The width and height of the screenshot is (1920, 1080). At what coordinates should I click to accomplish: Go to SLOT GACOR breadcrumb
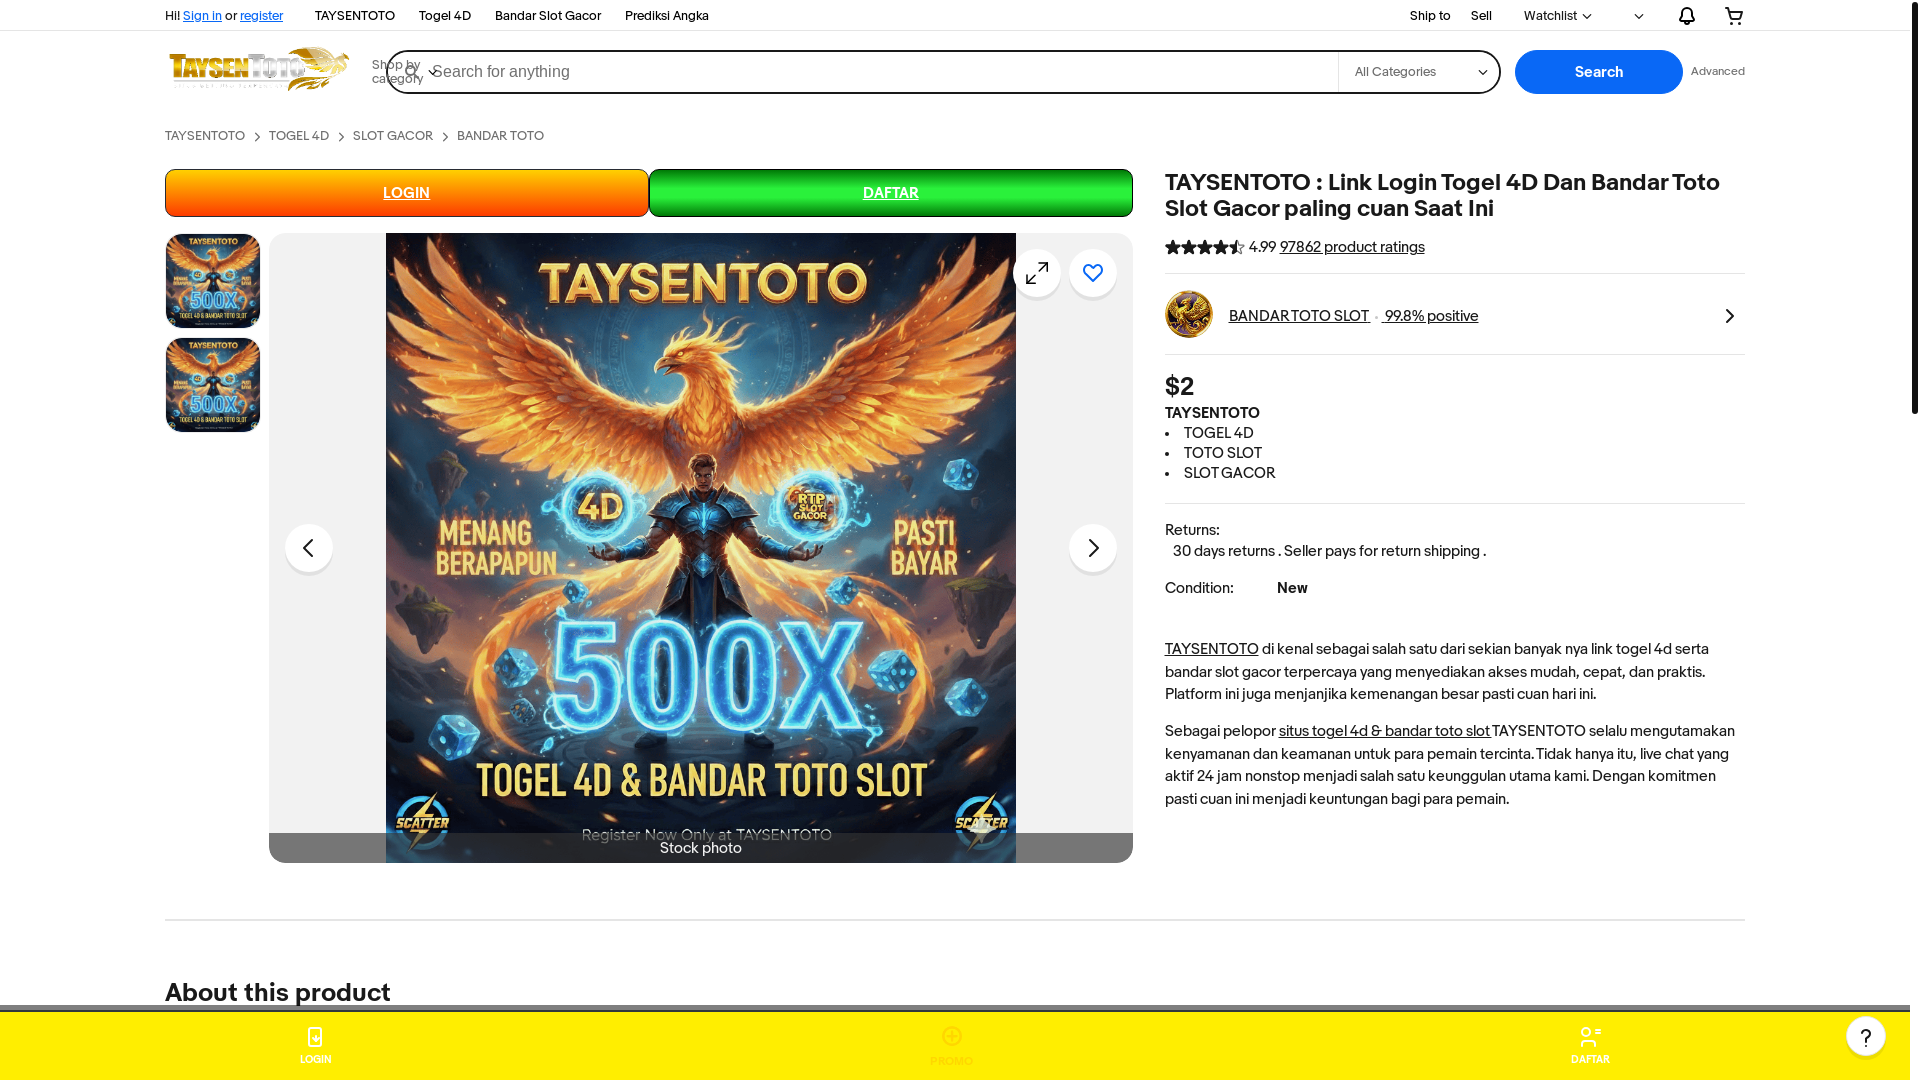(x=393, y=136)
